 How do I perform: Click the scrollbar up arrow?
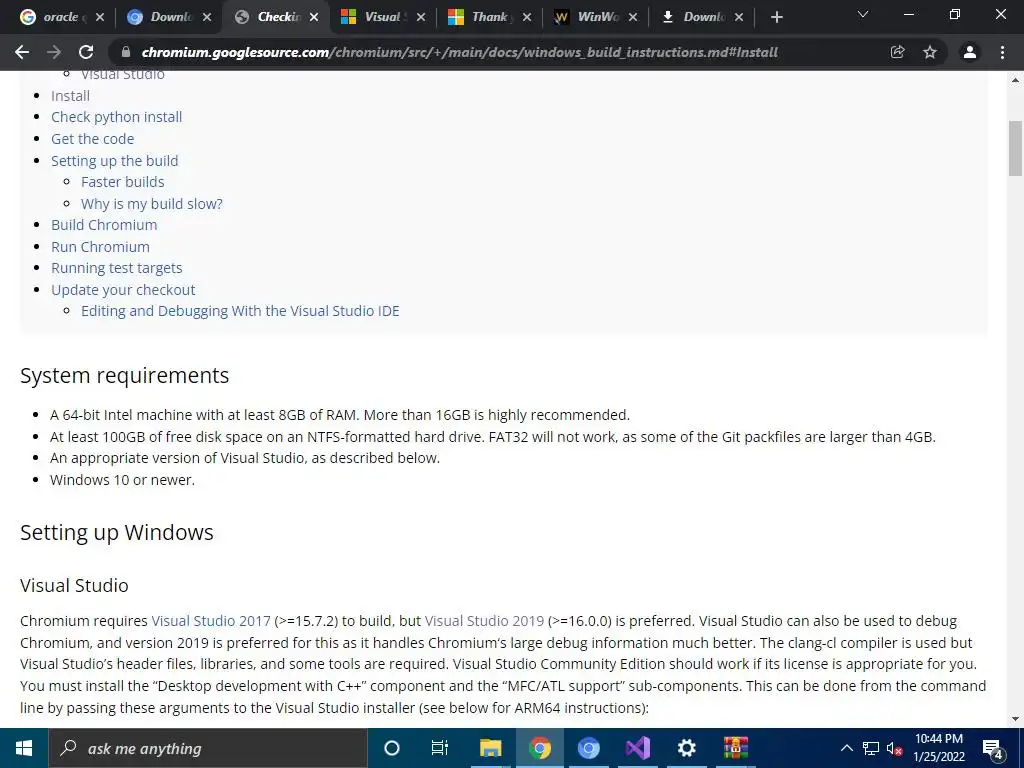pyautogui.click(x=1016, y=80)
